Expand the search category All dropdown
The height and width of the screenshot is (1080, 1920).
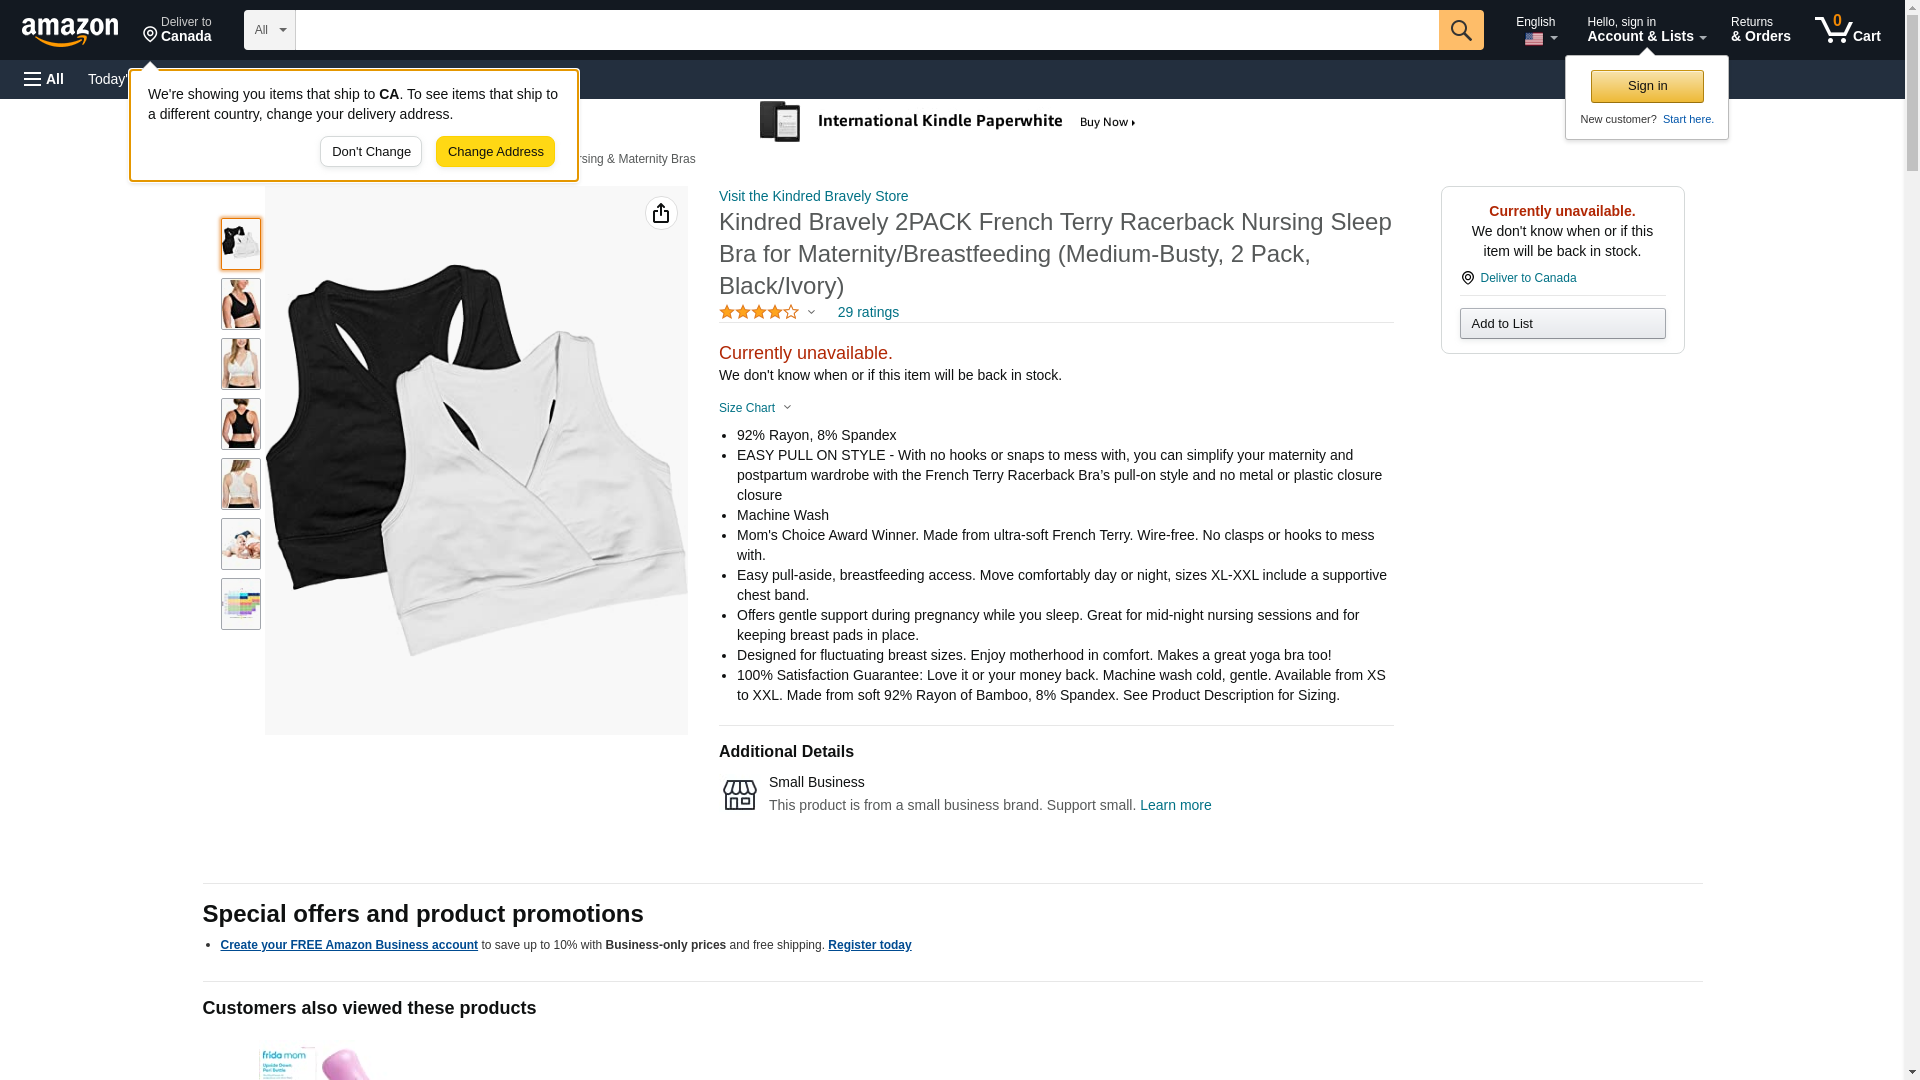pyautogui.click(x=270, y=30)
